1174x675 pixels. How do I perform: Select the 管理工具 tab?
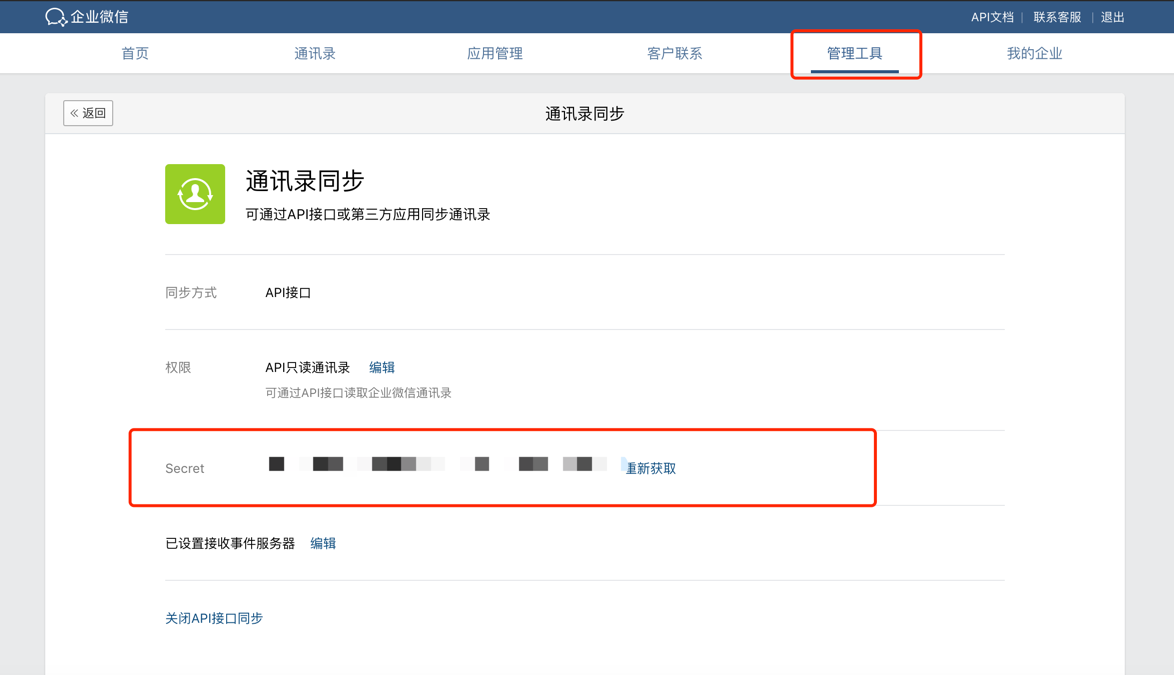[x=854, y=54]
